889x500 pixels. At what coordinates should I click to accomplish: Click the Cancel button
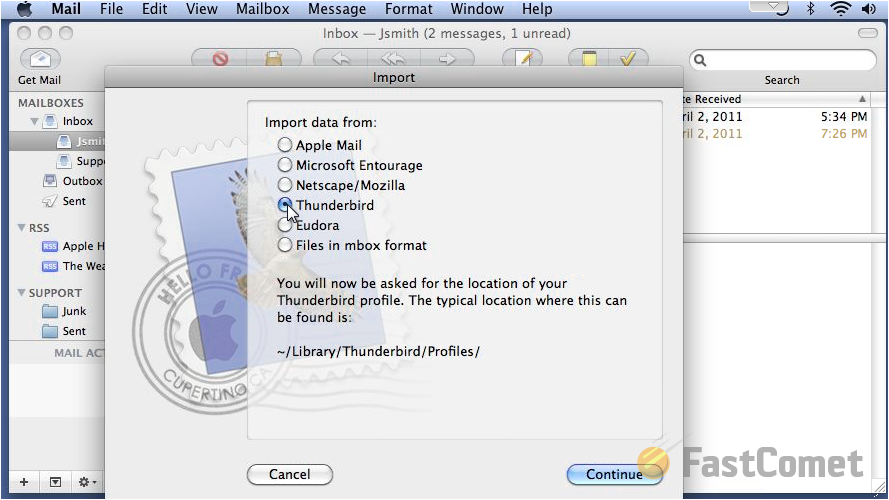pyautogui.click(x=290, y=474)
